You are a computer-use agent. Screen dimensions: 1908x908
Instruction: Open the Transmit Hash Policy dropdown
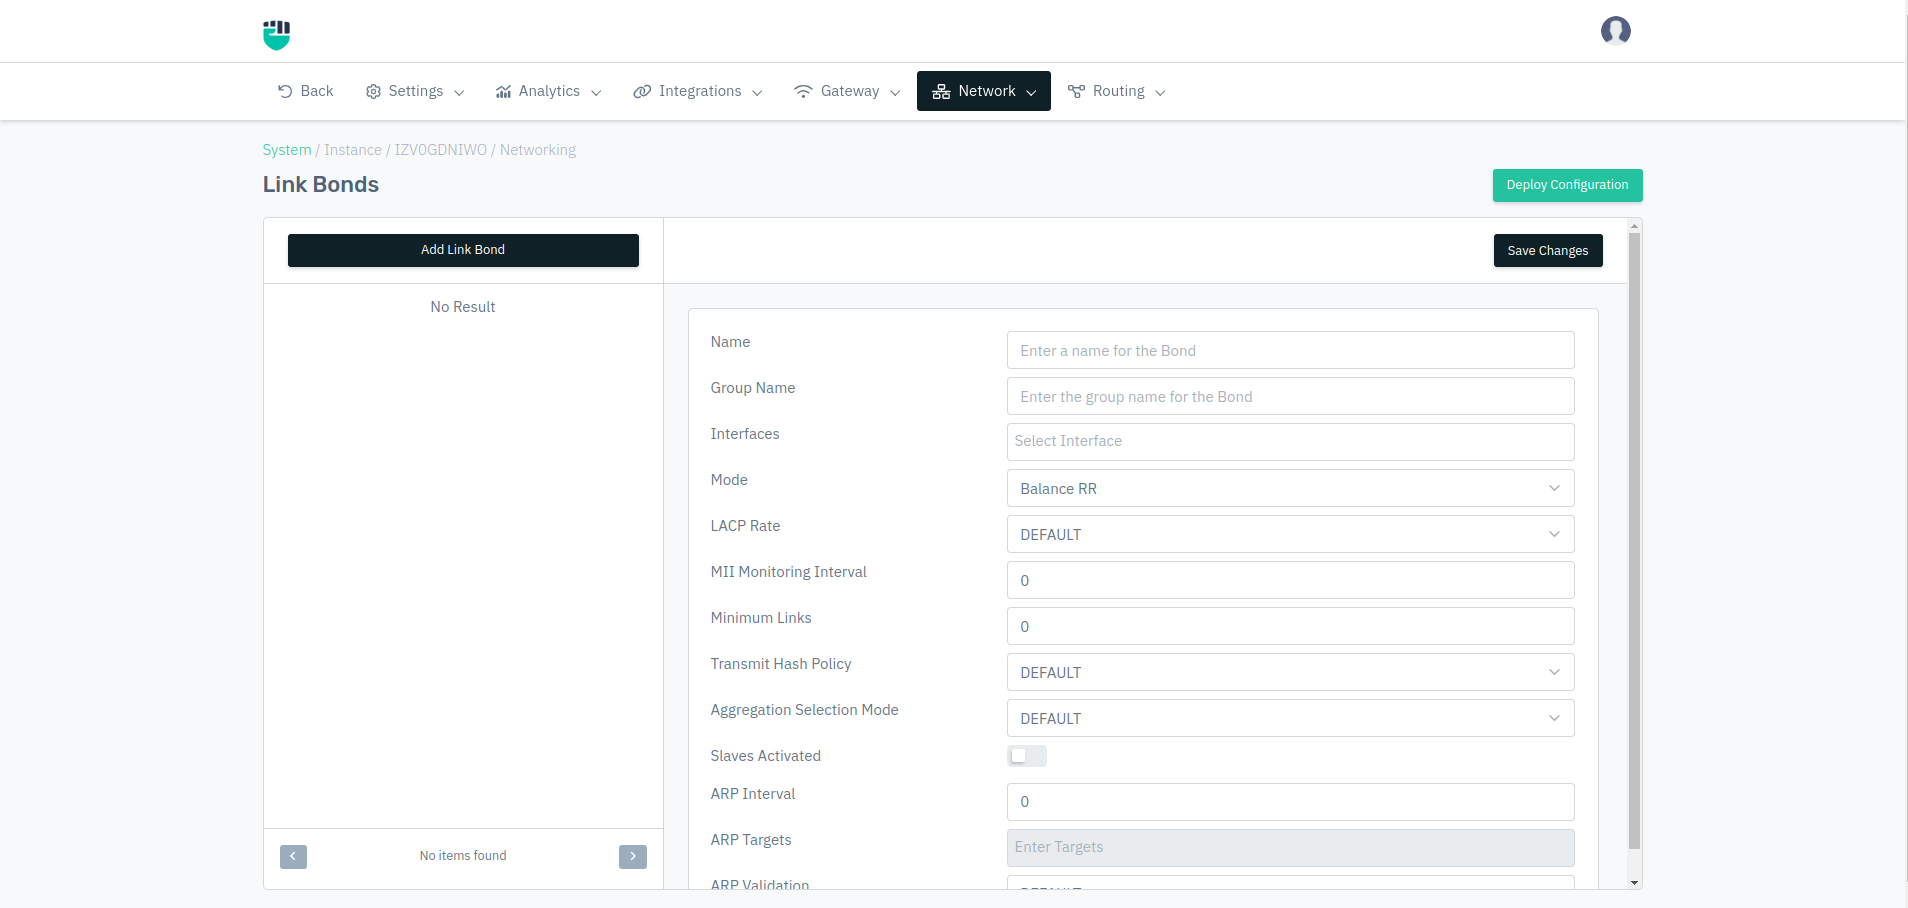coord(1289,673)
